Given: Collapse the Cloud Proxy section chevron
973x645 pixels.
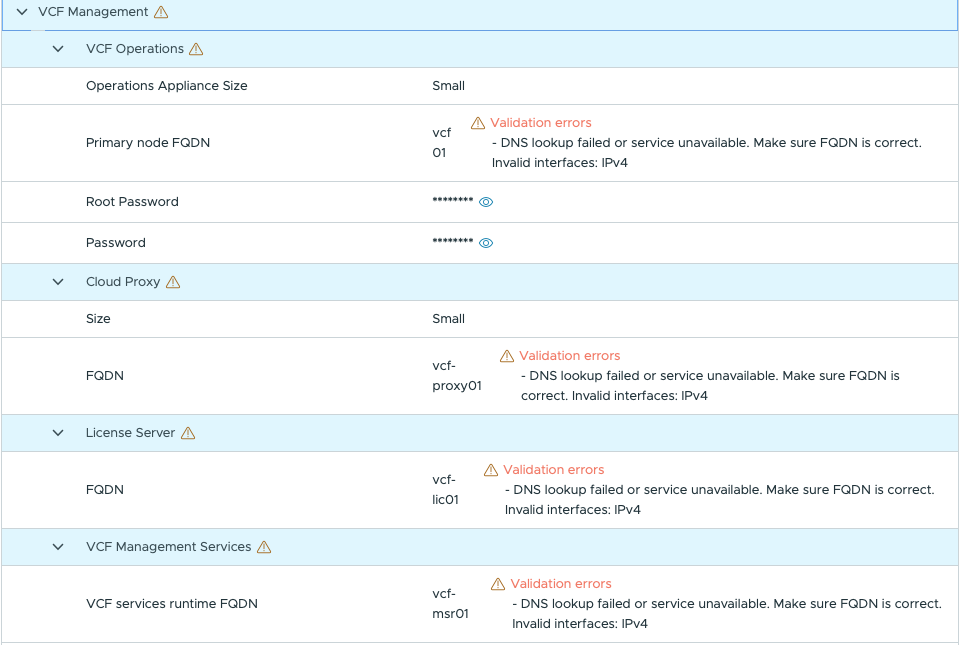Looking at the screenshot, I should [58, 282].
